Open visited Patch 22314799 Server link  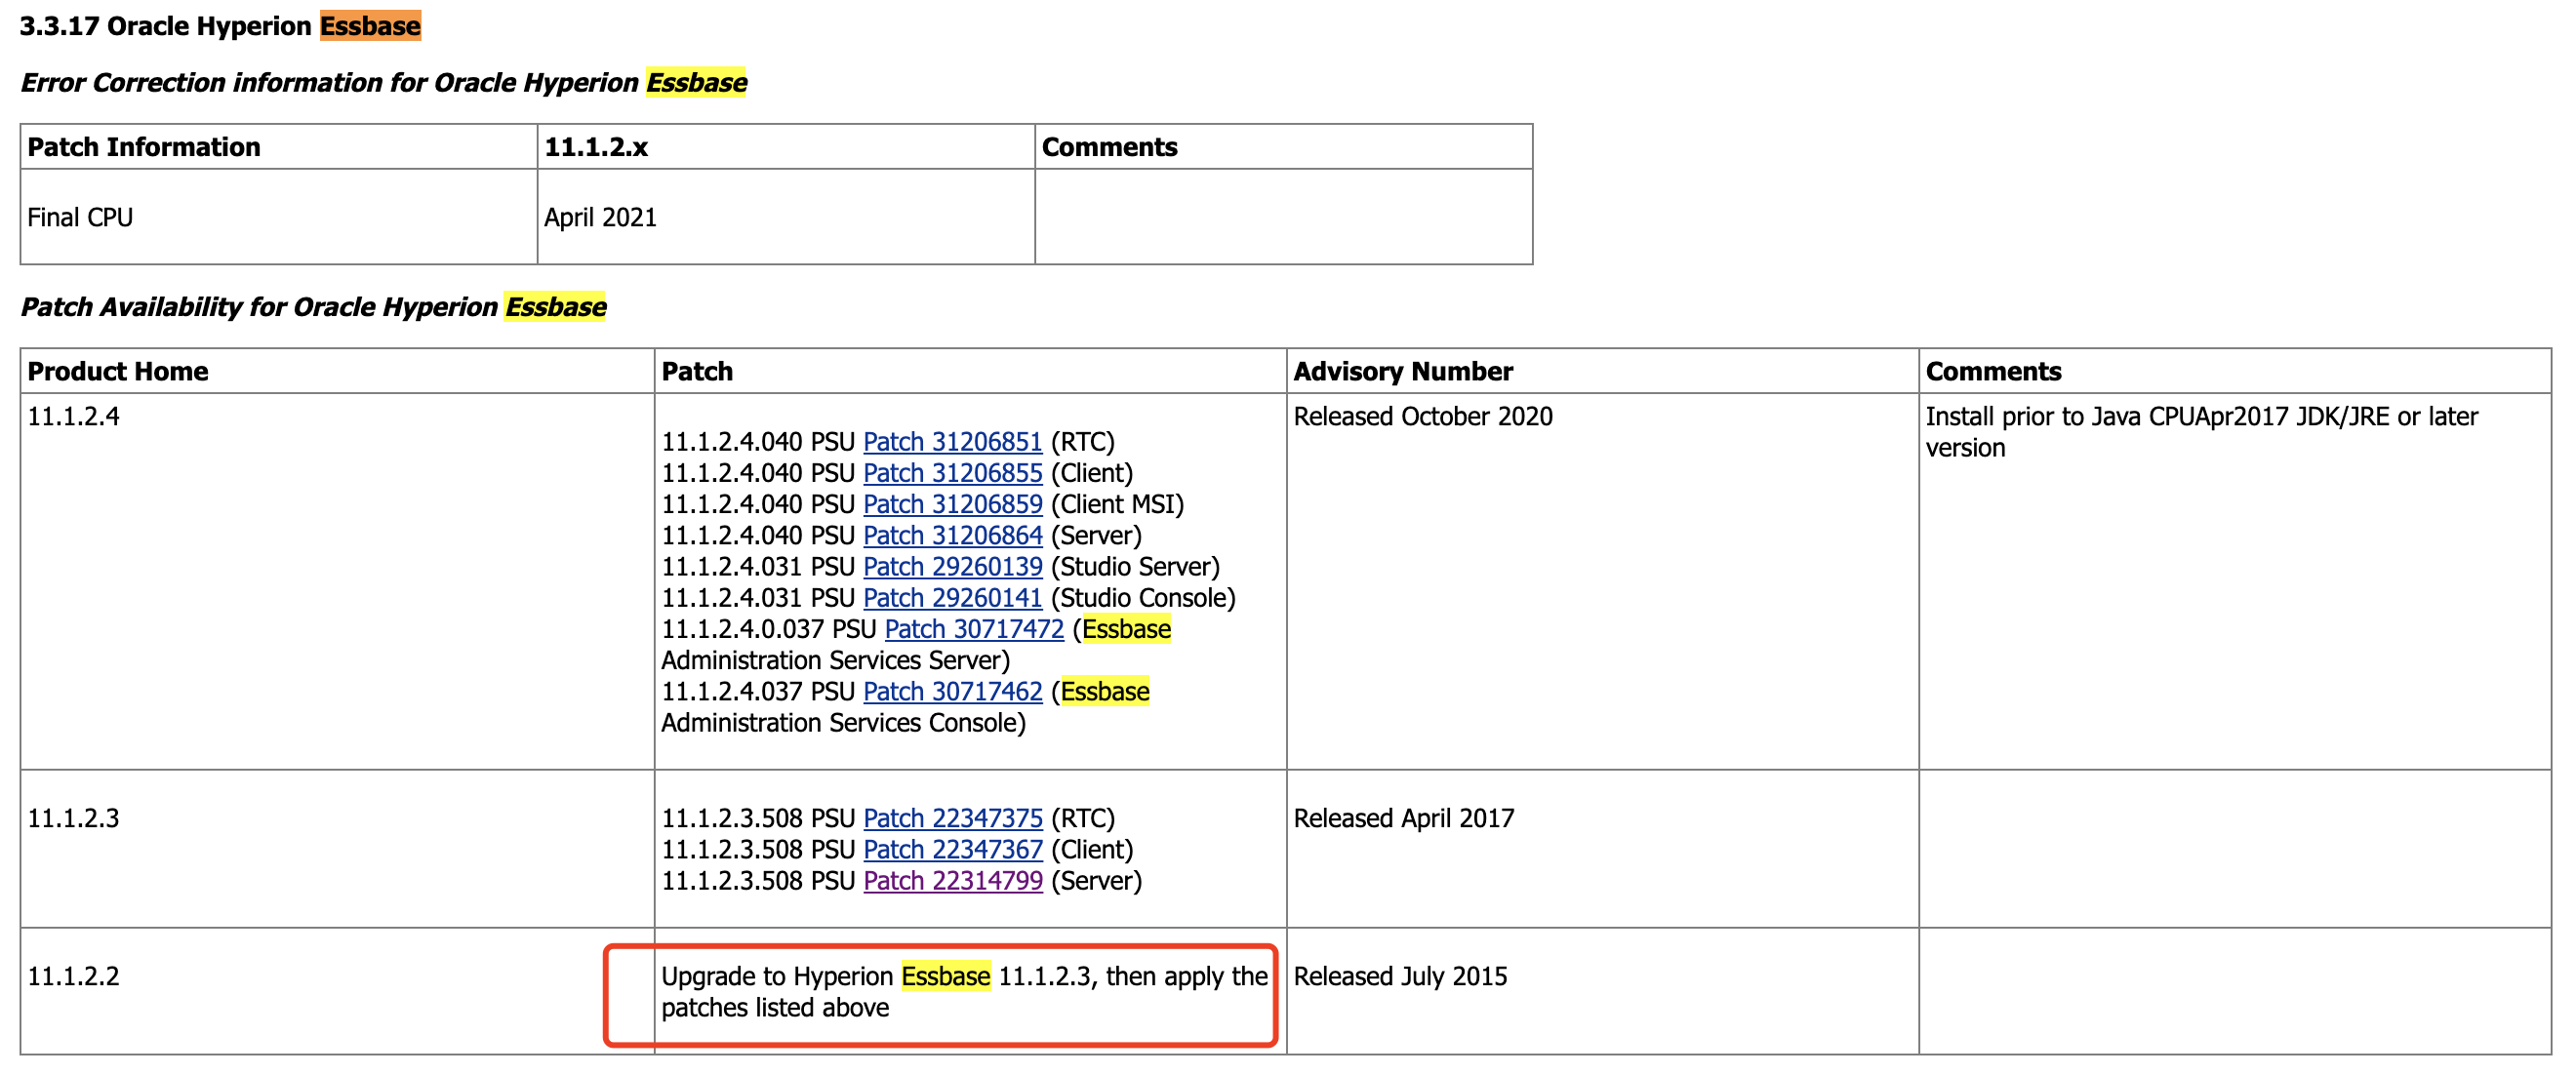(x=952, y=881)
